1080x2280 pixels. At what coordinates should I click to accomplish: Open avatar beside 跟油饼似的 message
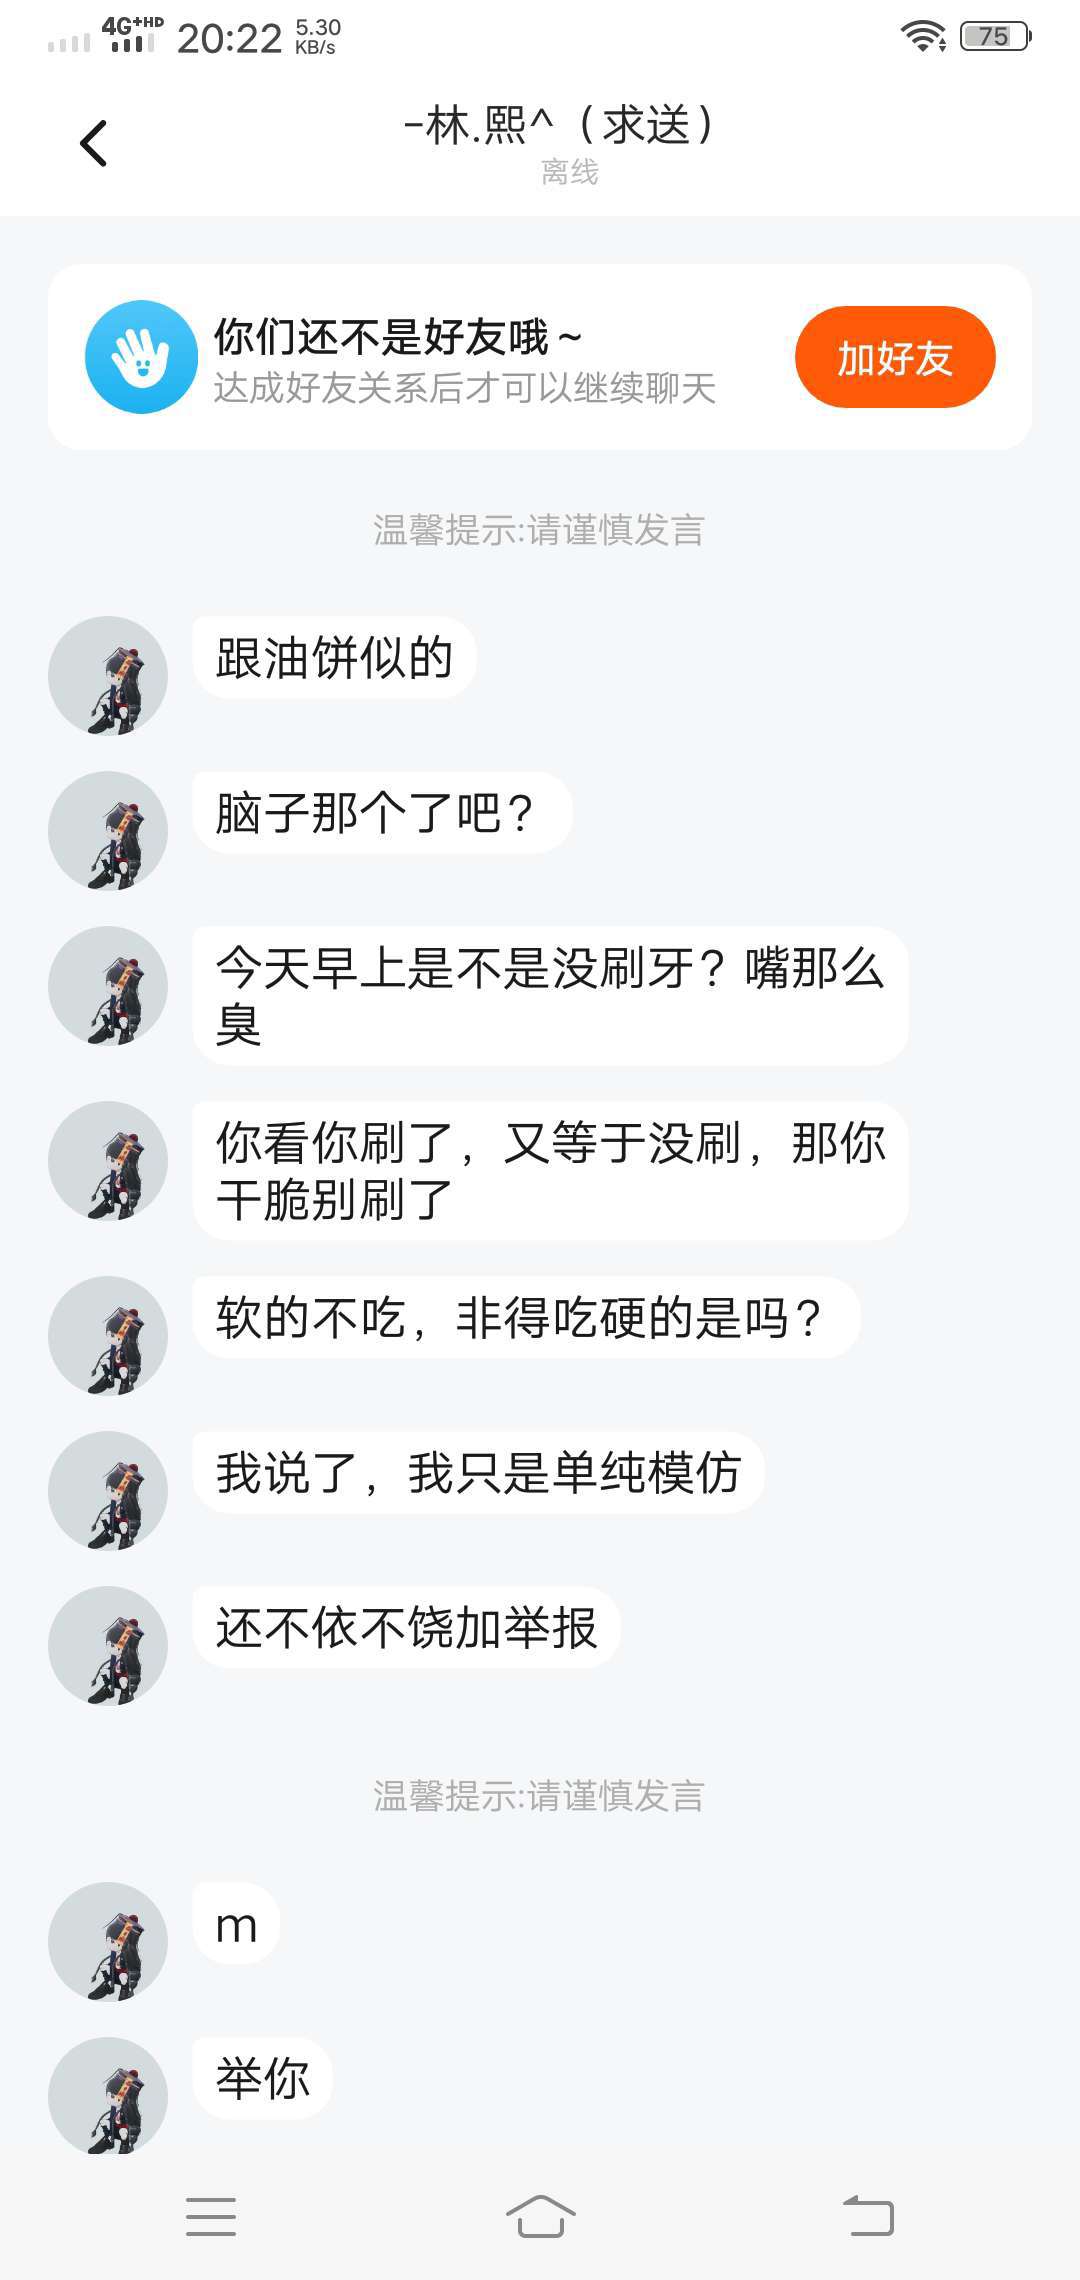108,676
